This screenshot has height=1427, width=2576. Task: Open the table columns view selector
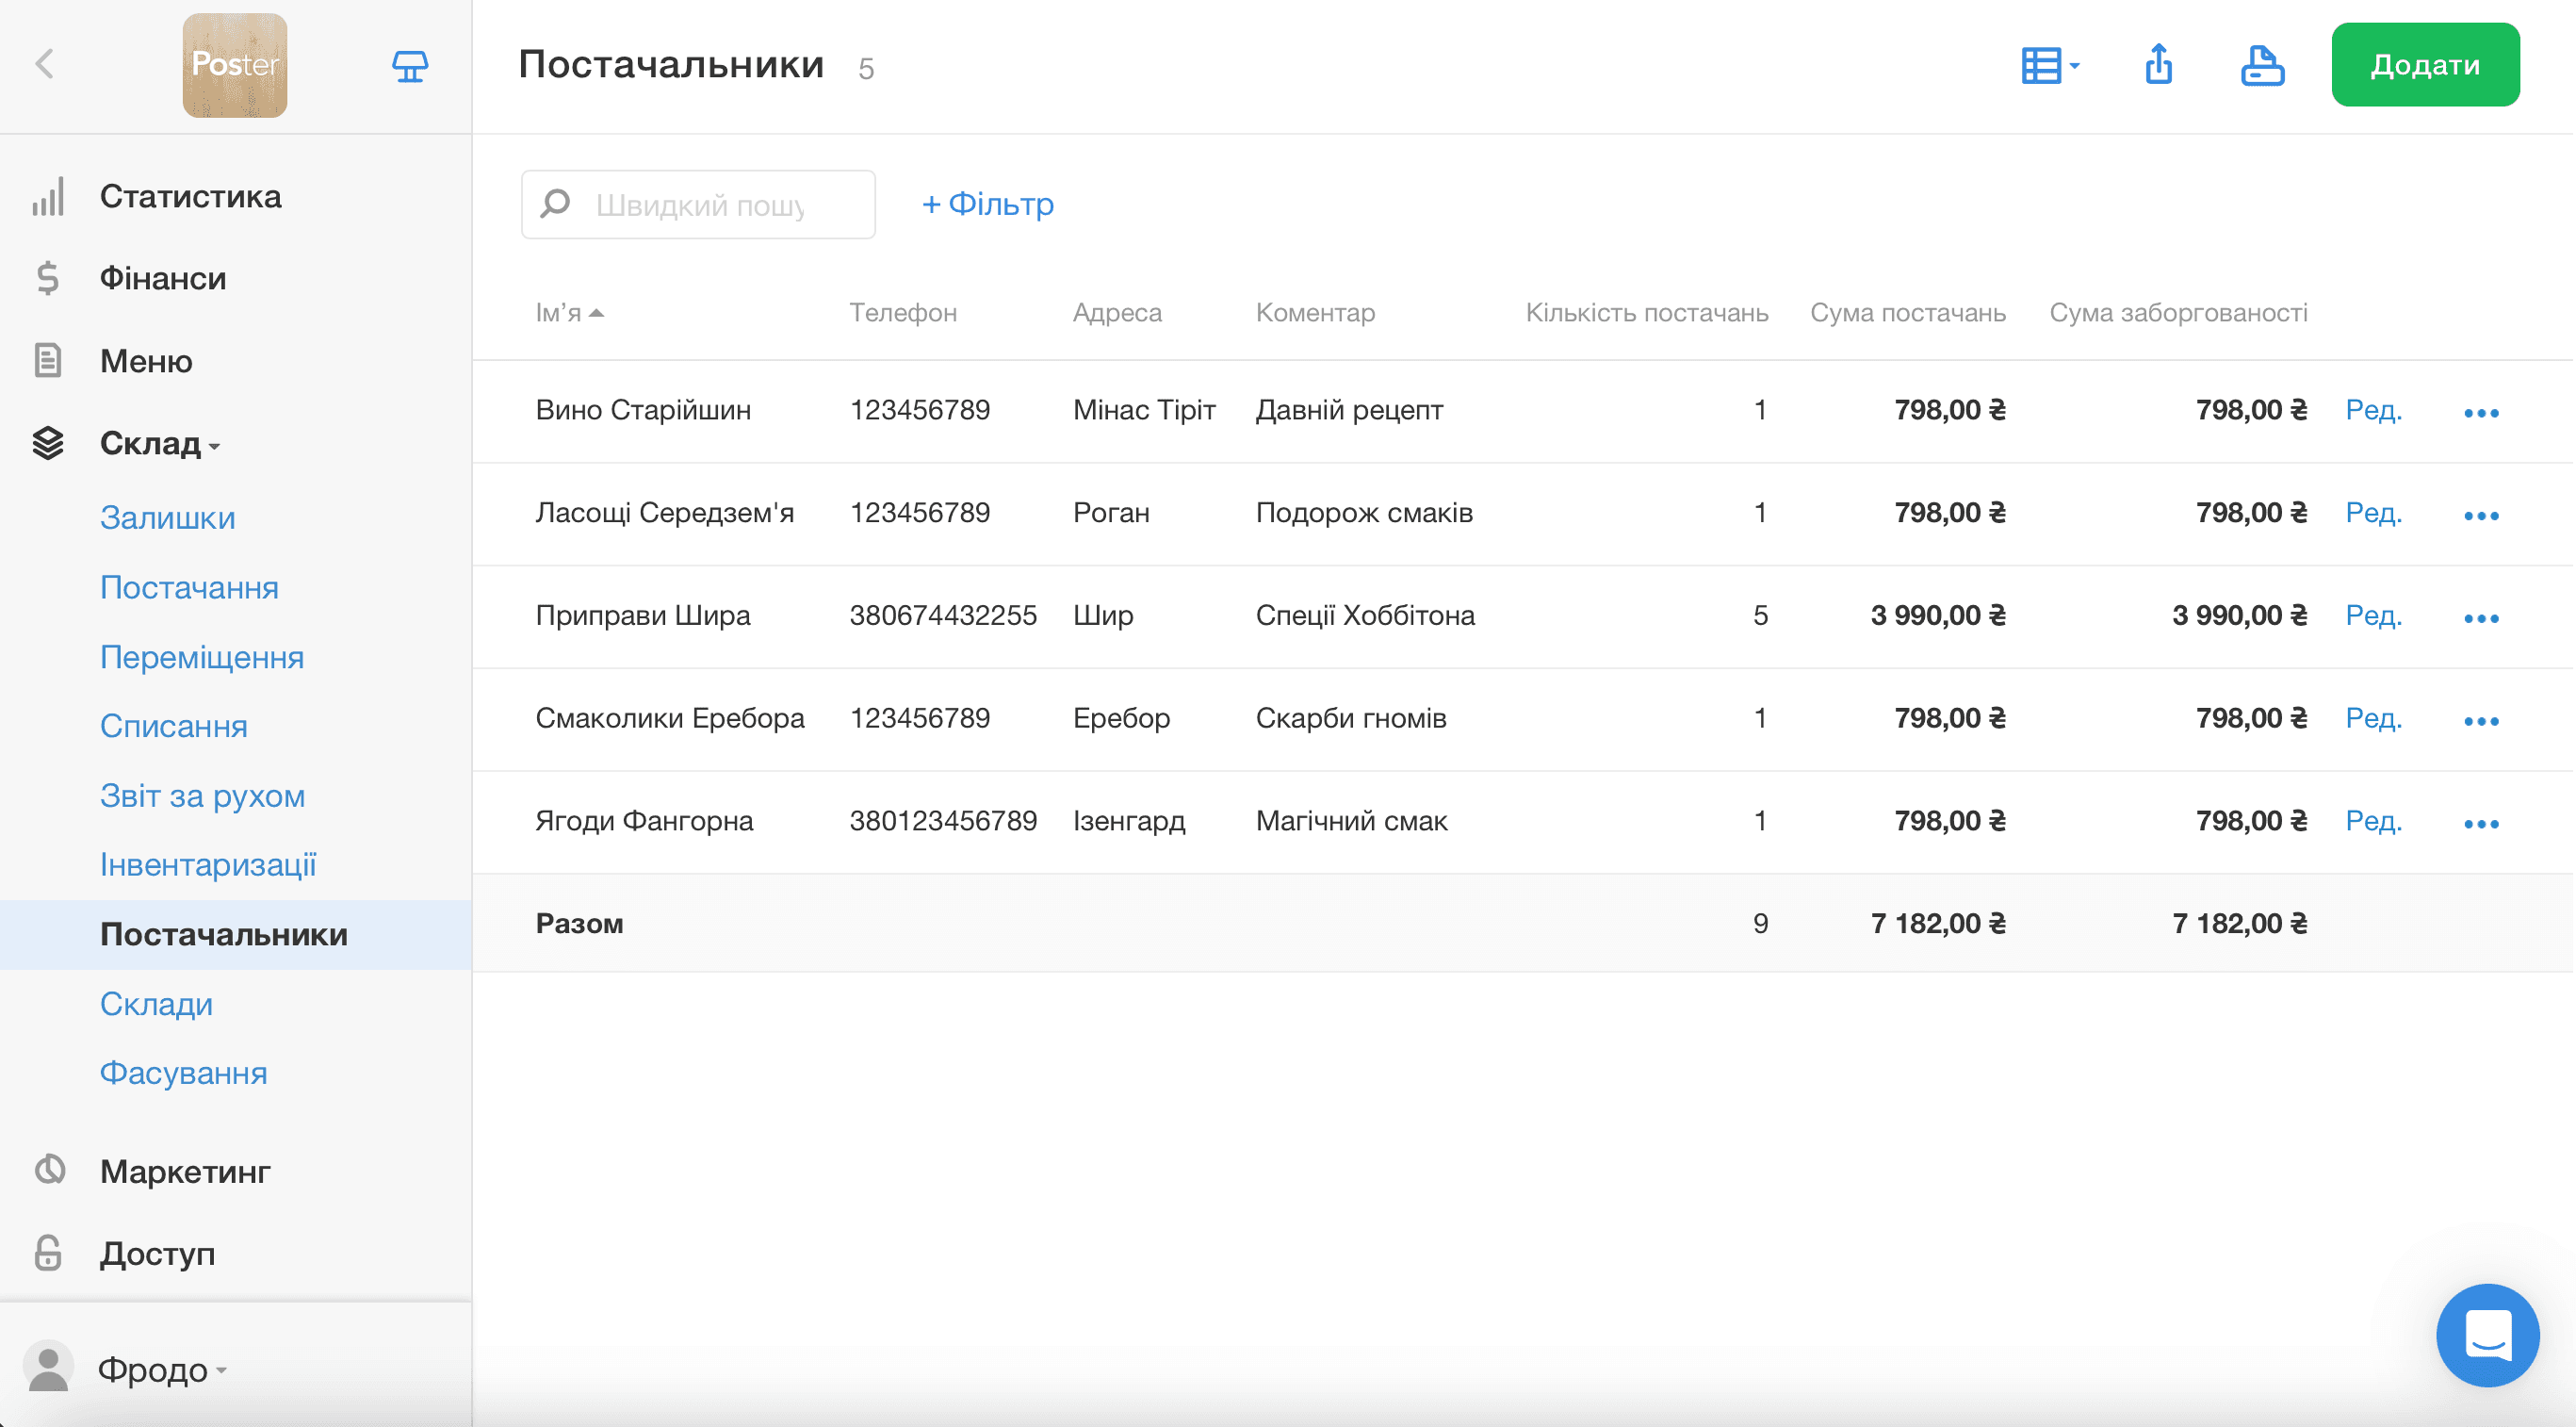click(x=2050, y=66)
